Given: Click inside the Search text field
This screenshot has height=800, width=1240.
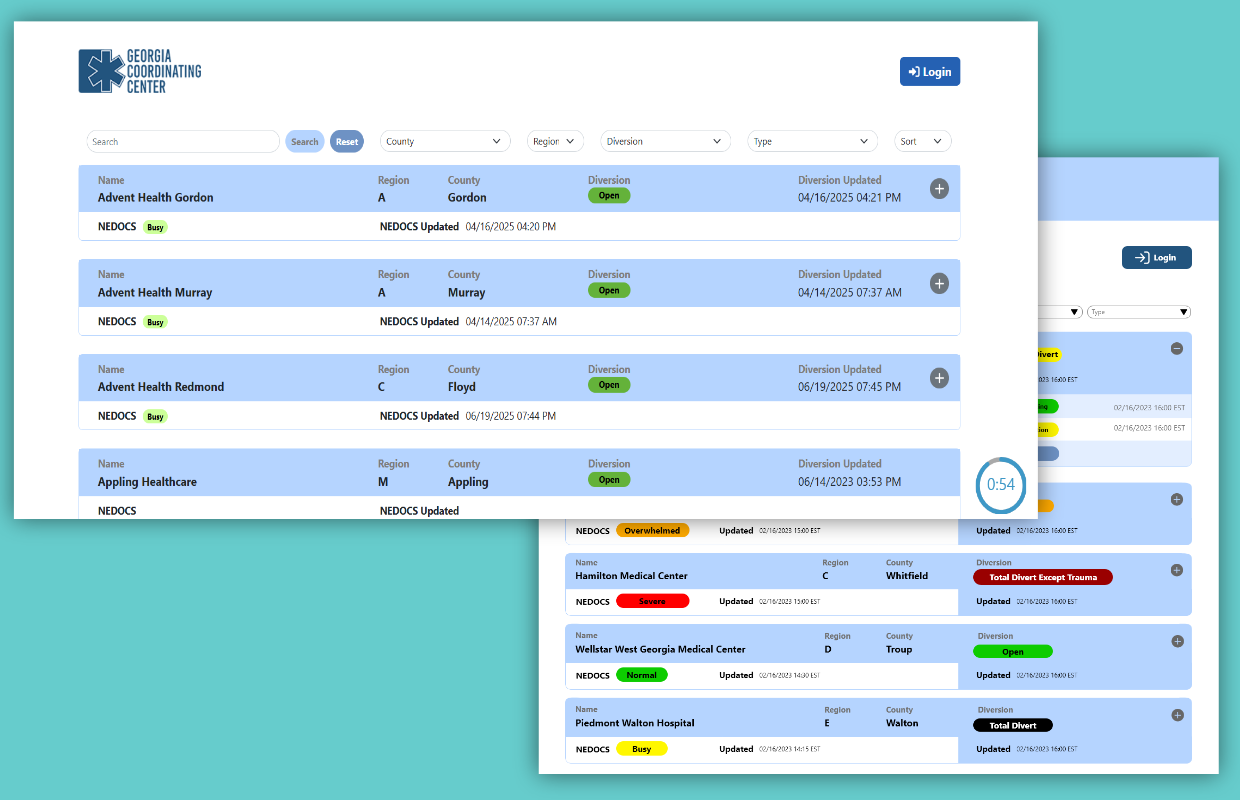Looking at the screenshot, I should coord(182,142).
